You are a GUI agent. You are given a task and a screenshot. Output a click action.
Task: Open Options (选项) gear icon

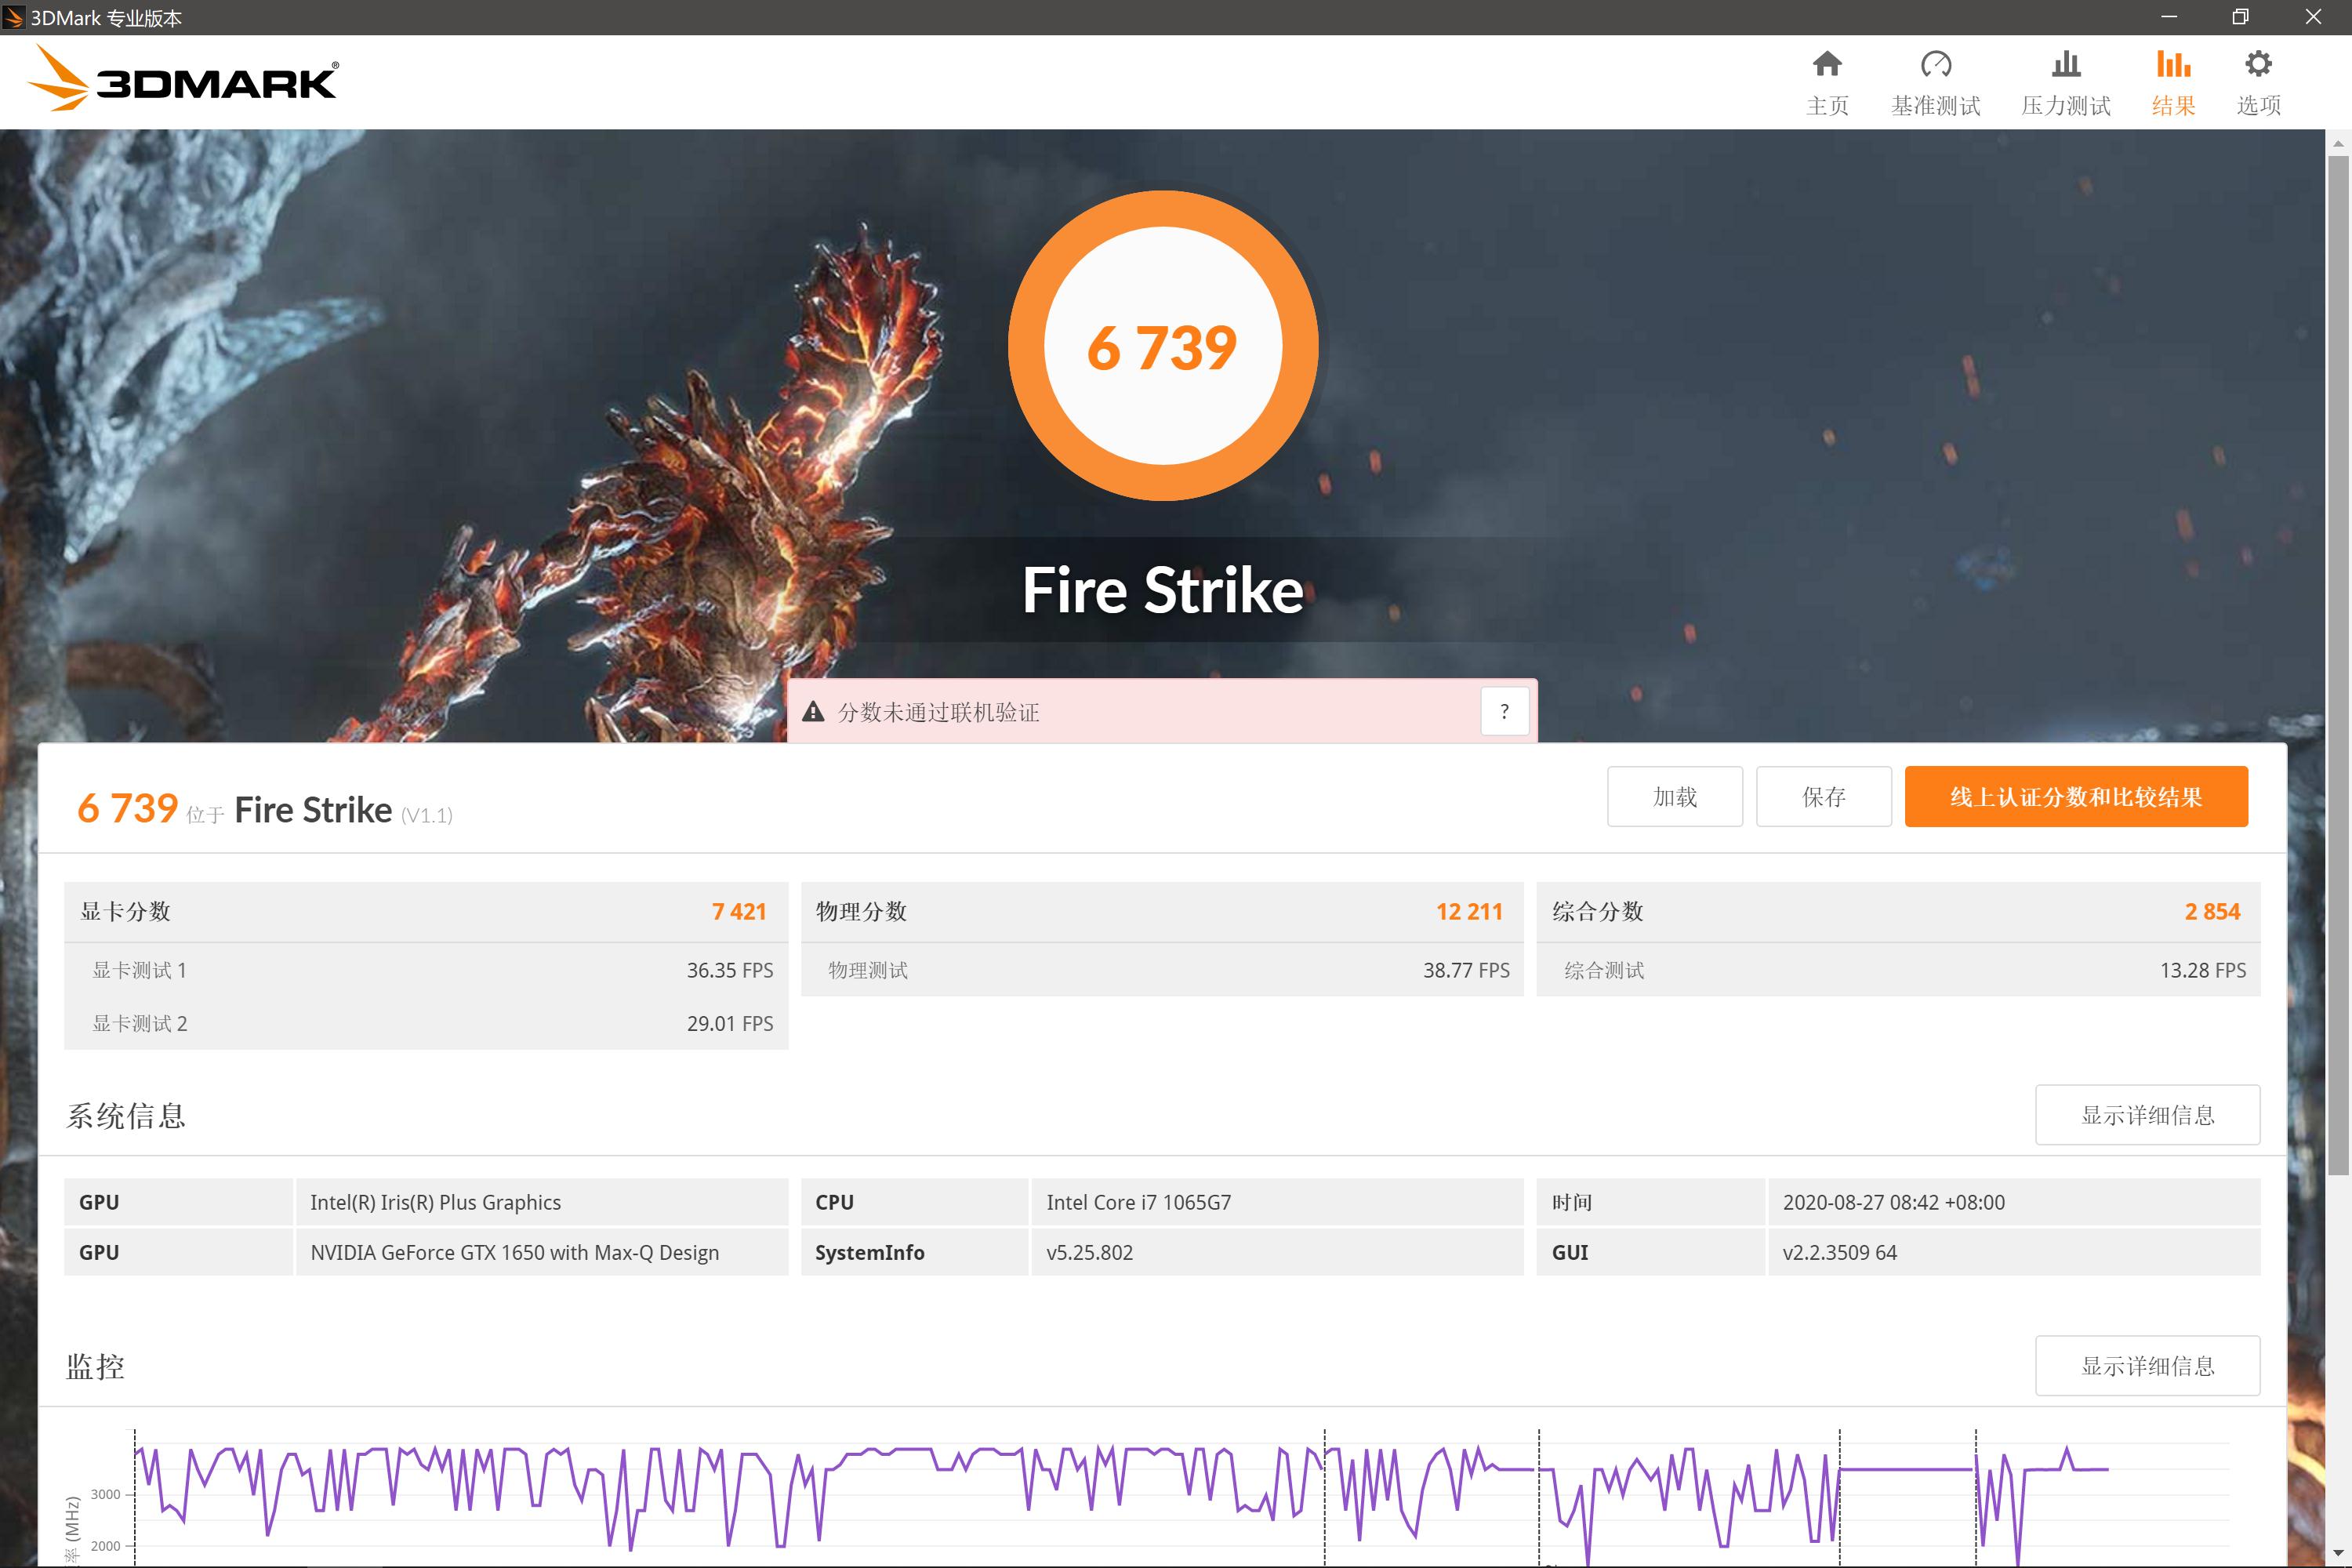tap(2258, 65)
